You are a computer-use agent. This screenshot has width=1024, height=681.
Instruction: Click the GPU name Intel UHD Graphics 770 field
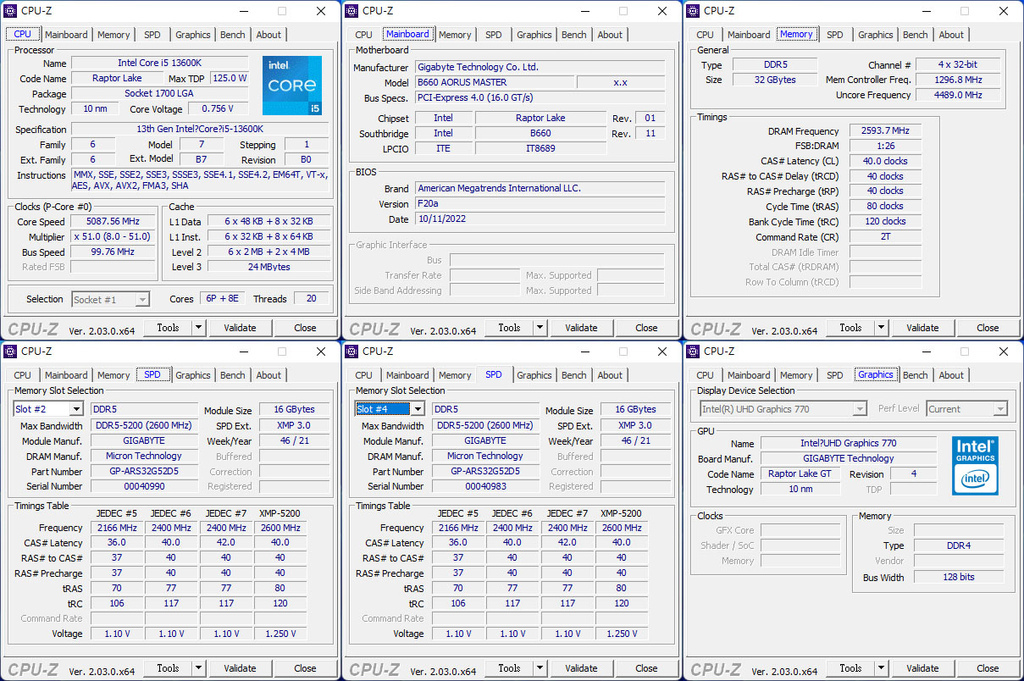point(848,443)
